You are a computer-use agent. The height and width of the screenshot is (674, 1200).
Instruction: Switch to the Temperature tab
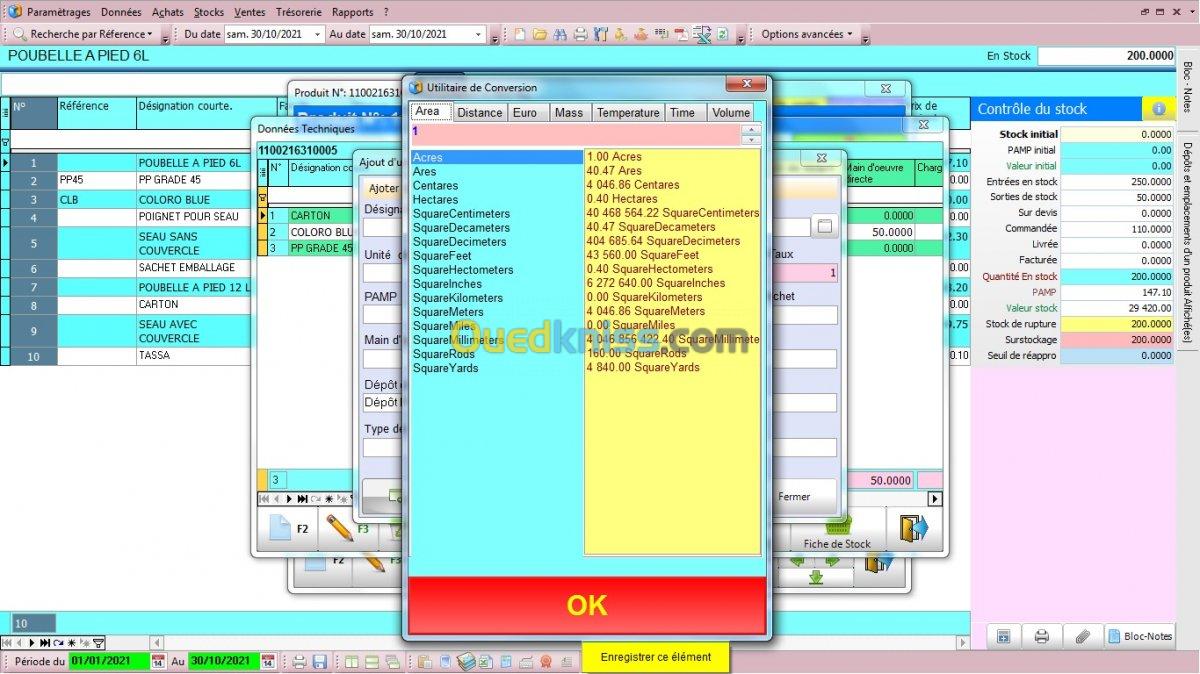(628, 113)
